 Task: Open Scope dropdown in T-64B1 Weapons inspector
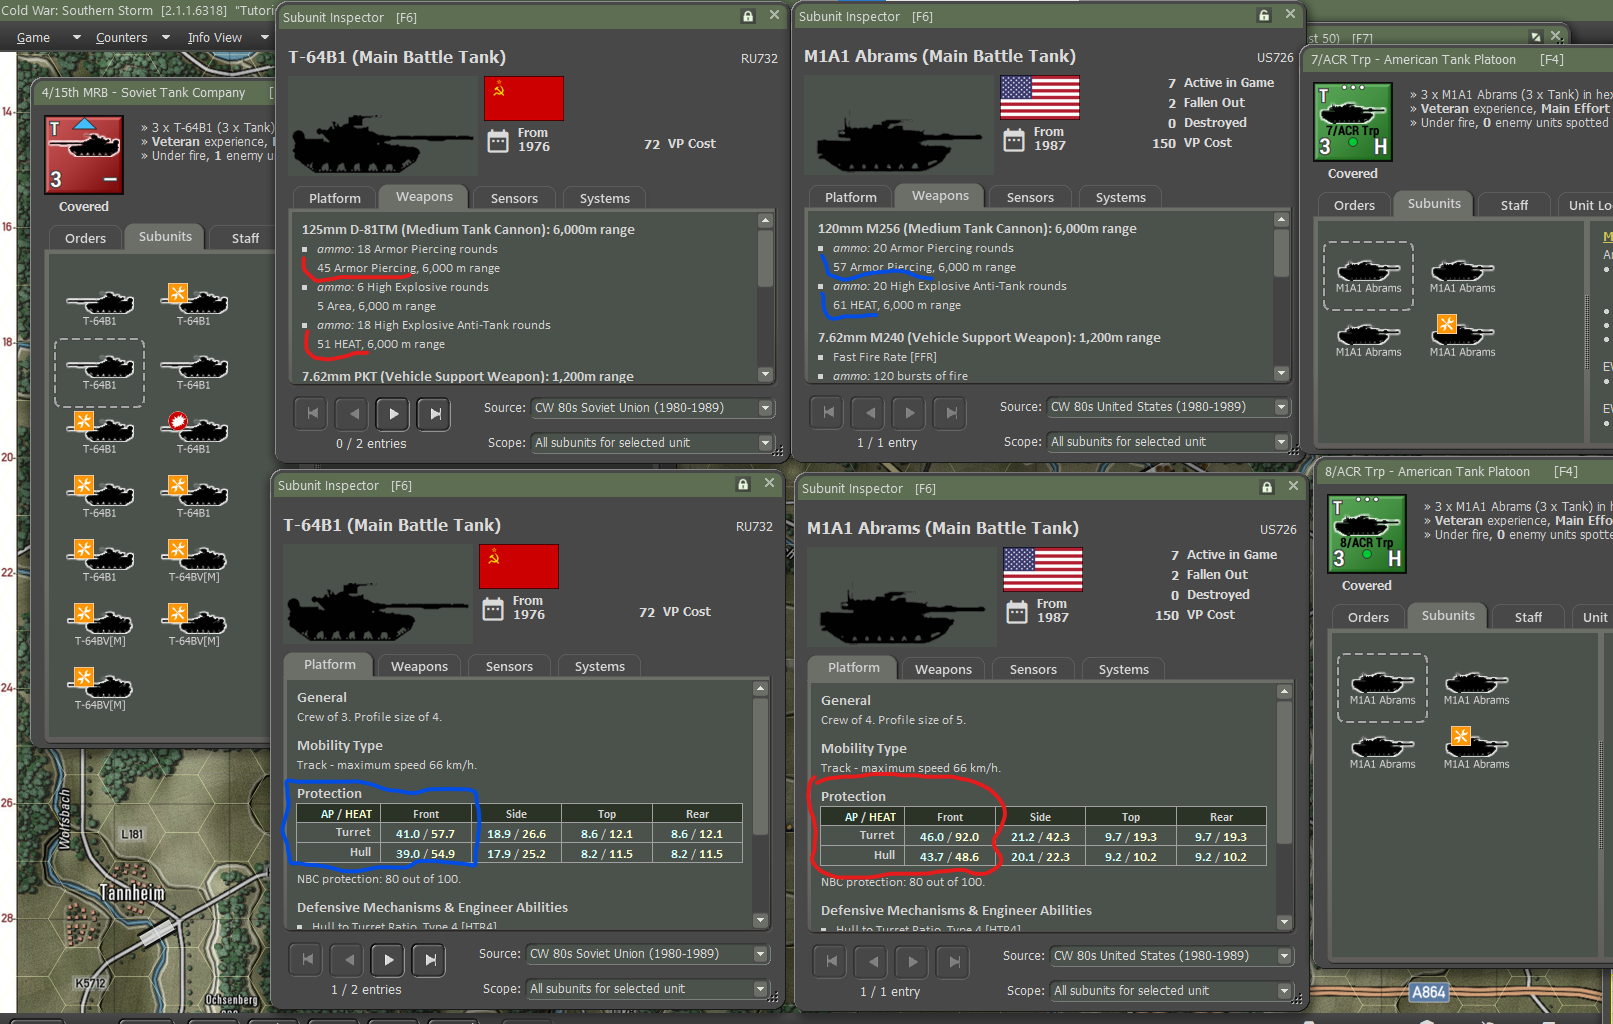653,442
